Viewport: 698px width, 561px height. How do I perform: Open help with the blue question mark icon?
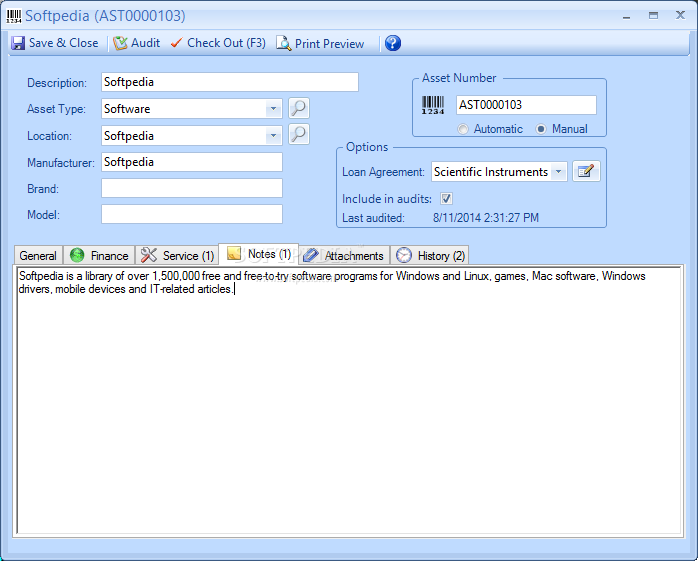[x=393, y=43]
